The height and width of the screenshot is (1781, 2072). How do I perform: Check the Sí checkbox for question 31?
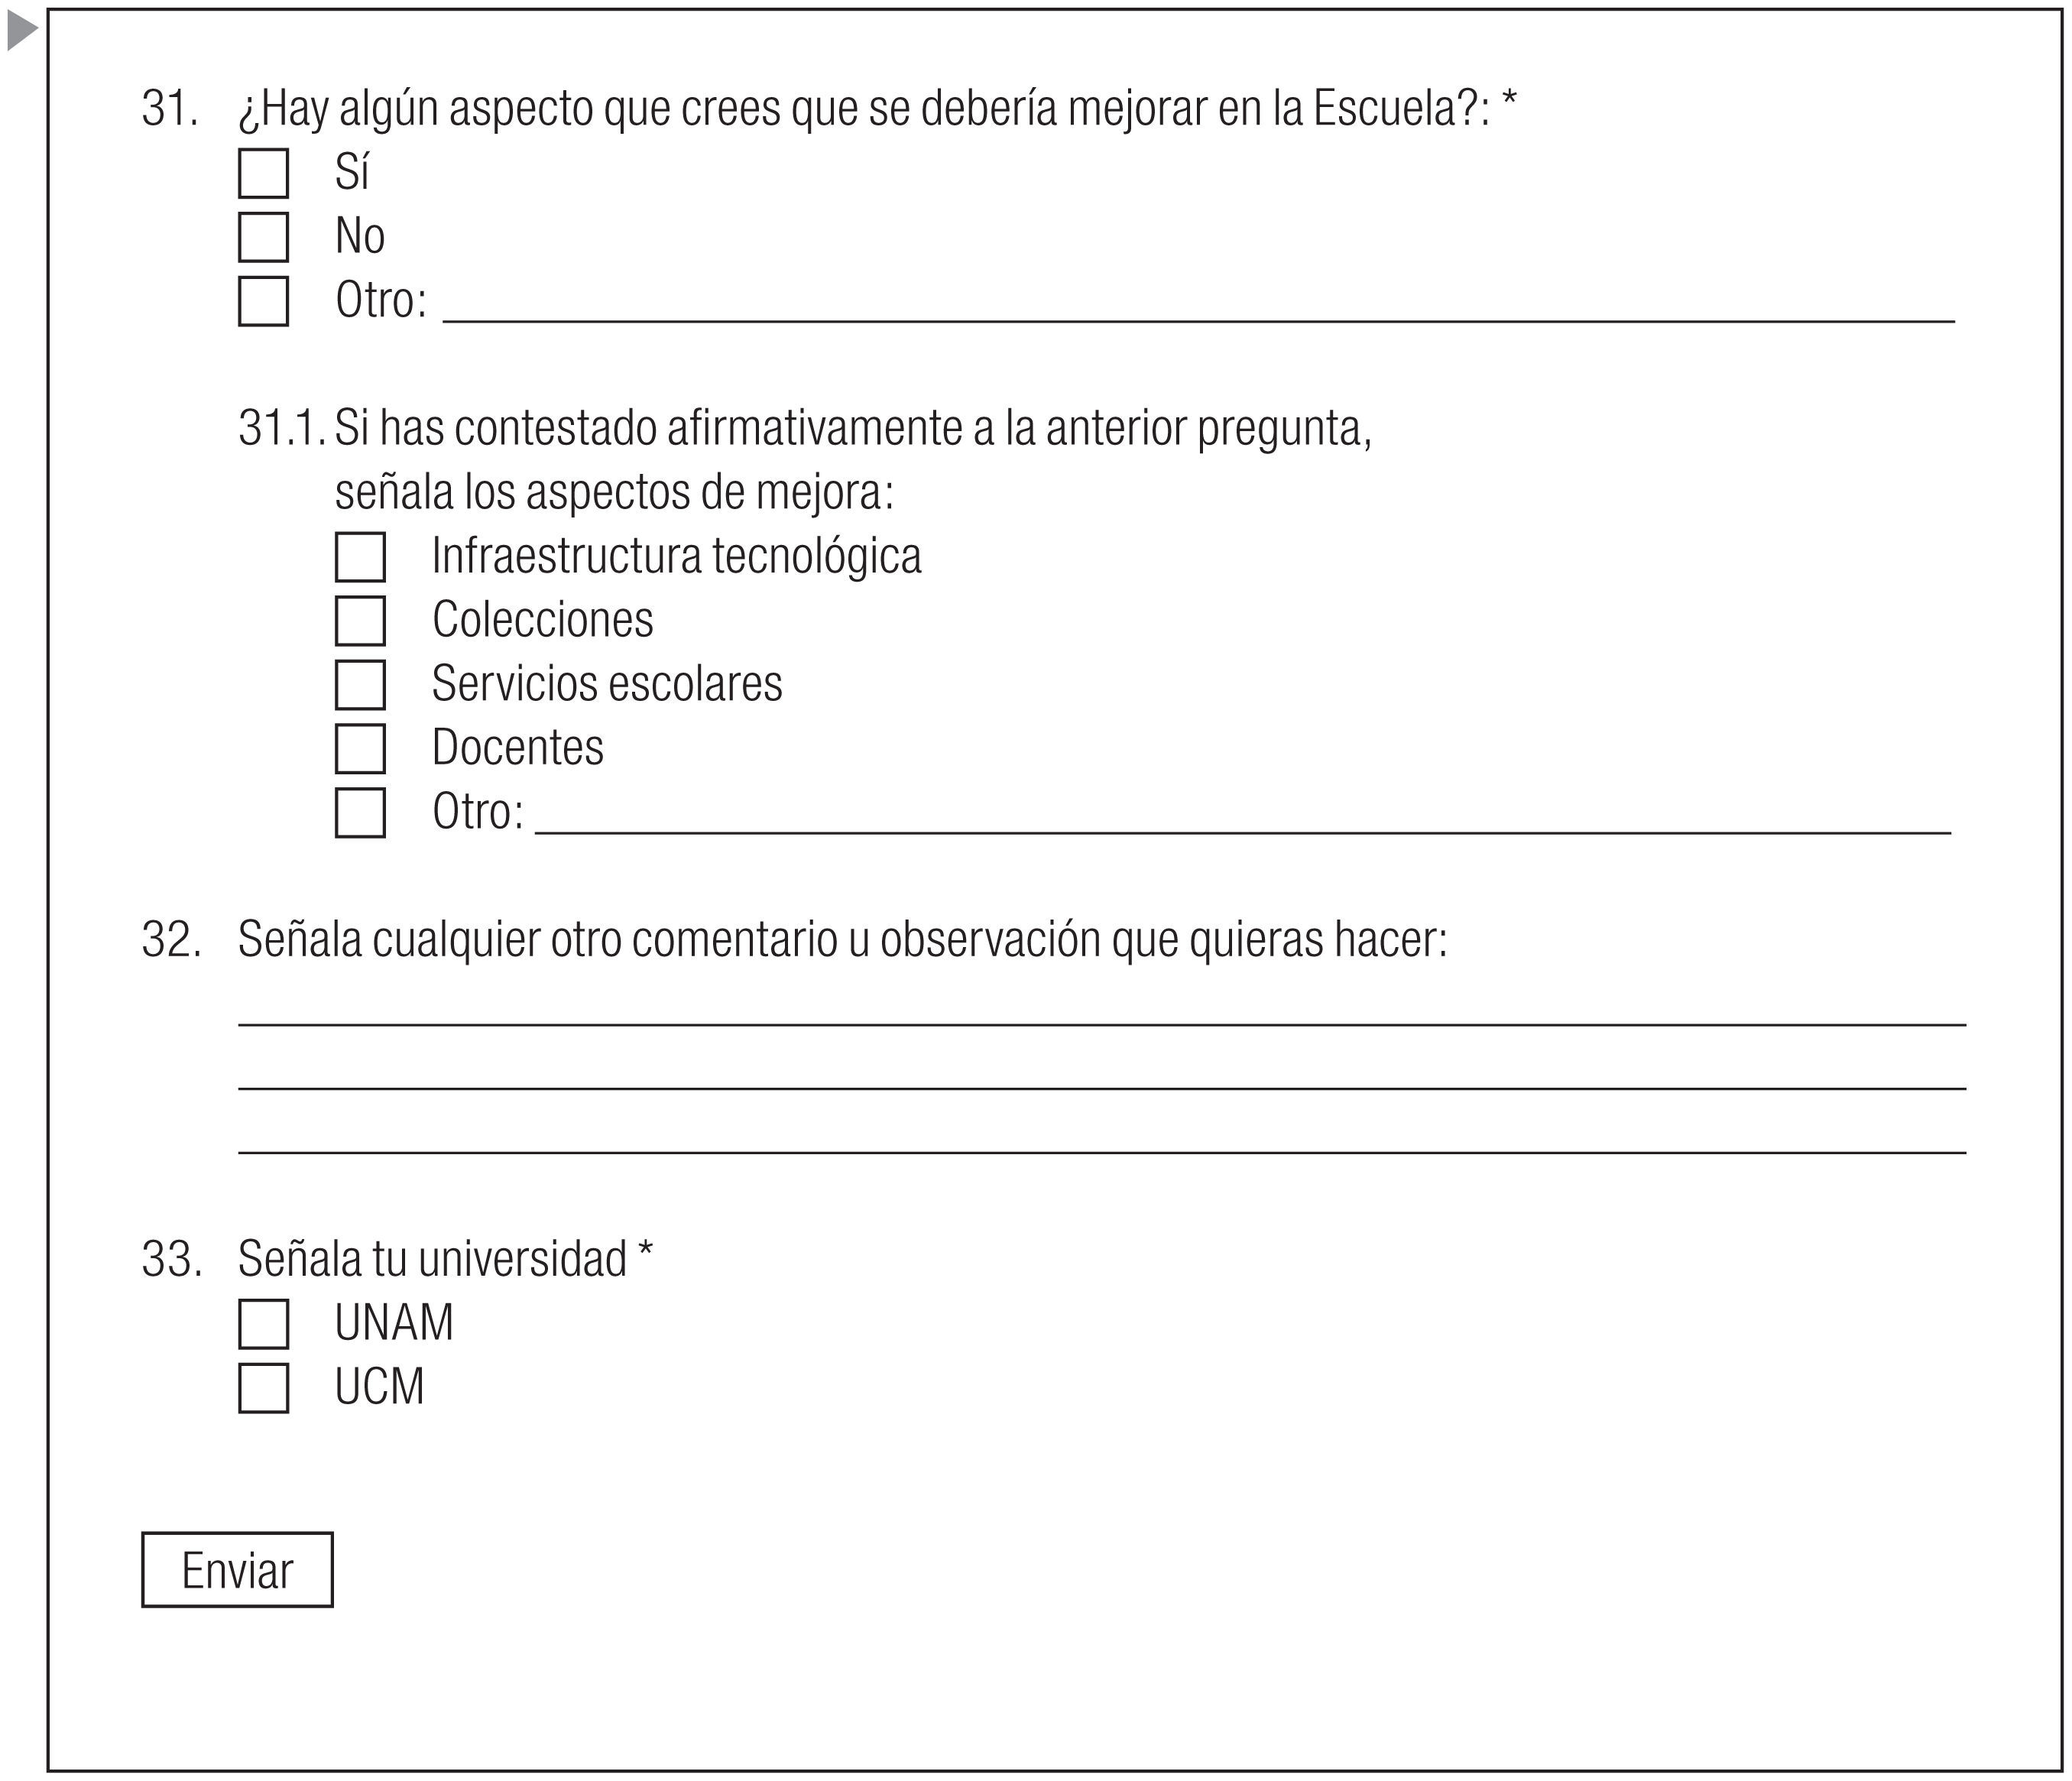coord(263,173)
